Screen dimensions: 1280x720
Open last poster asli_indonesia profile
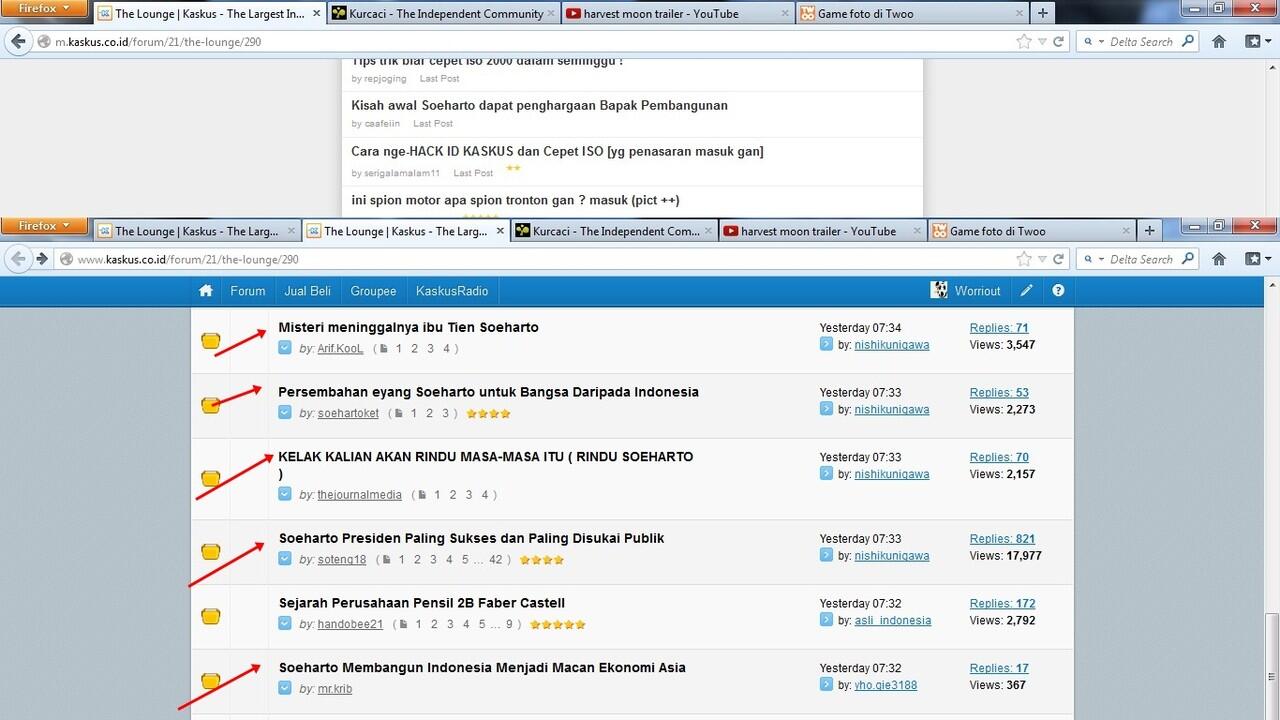tap(892, 621)
